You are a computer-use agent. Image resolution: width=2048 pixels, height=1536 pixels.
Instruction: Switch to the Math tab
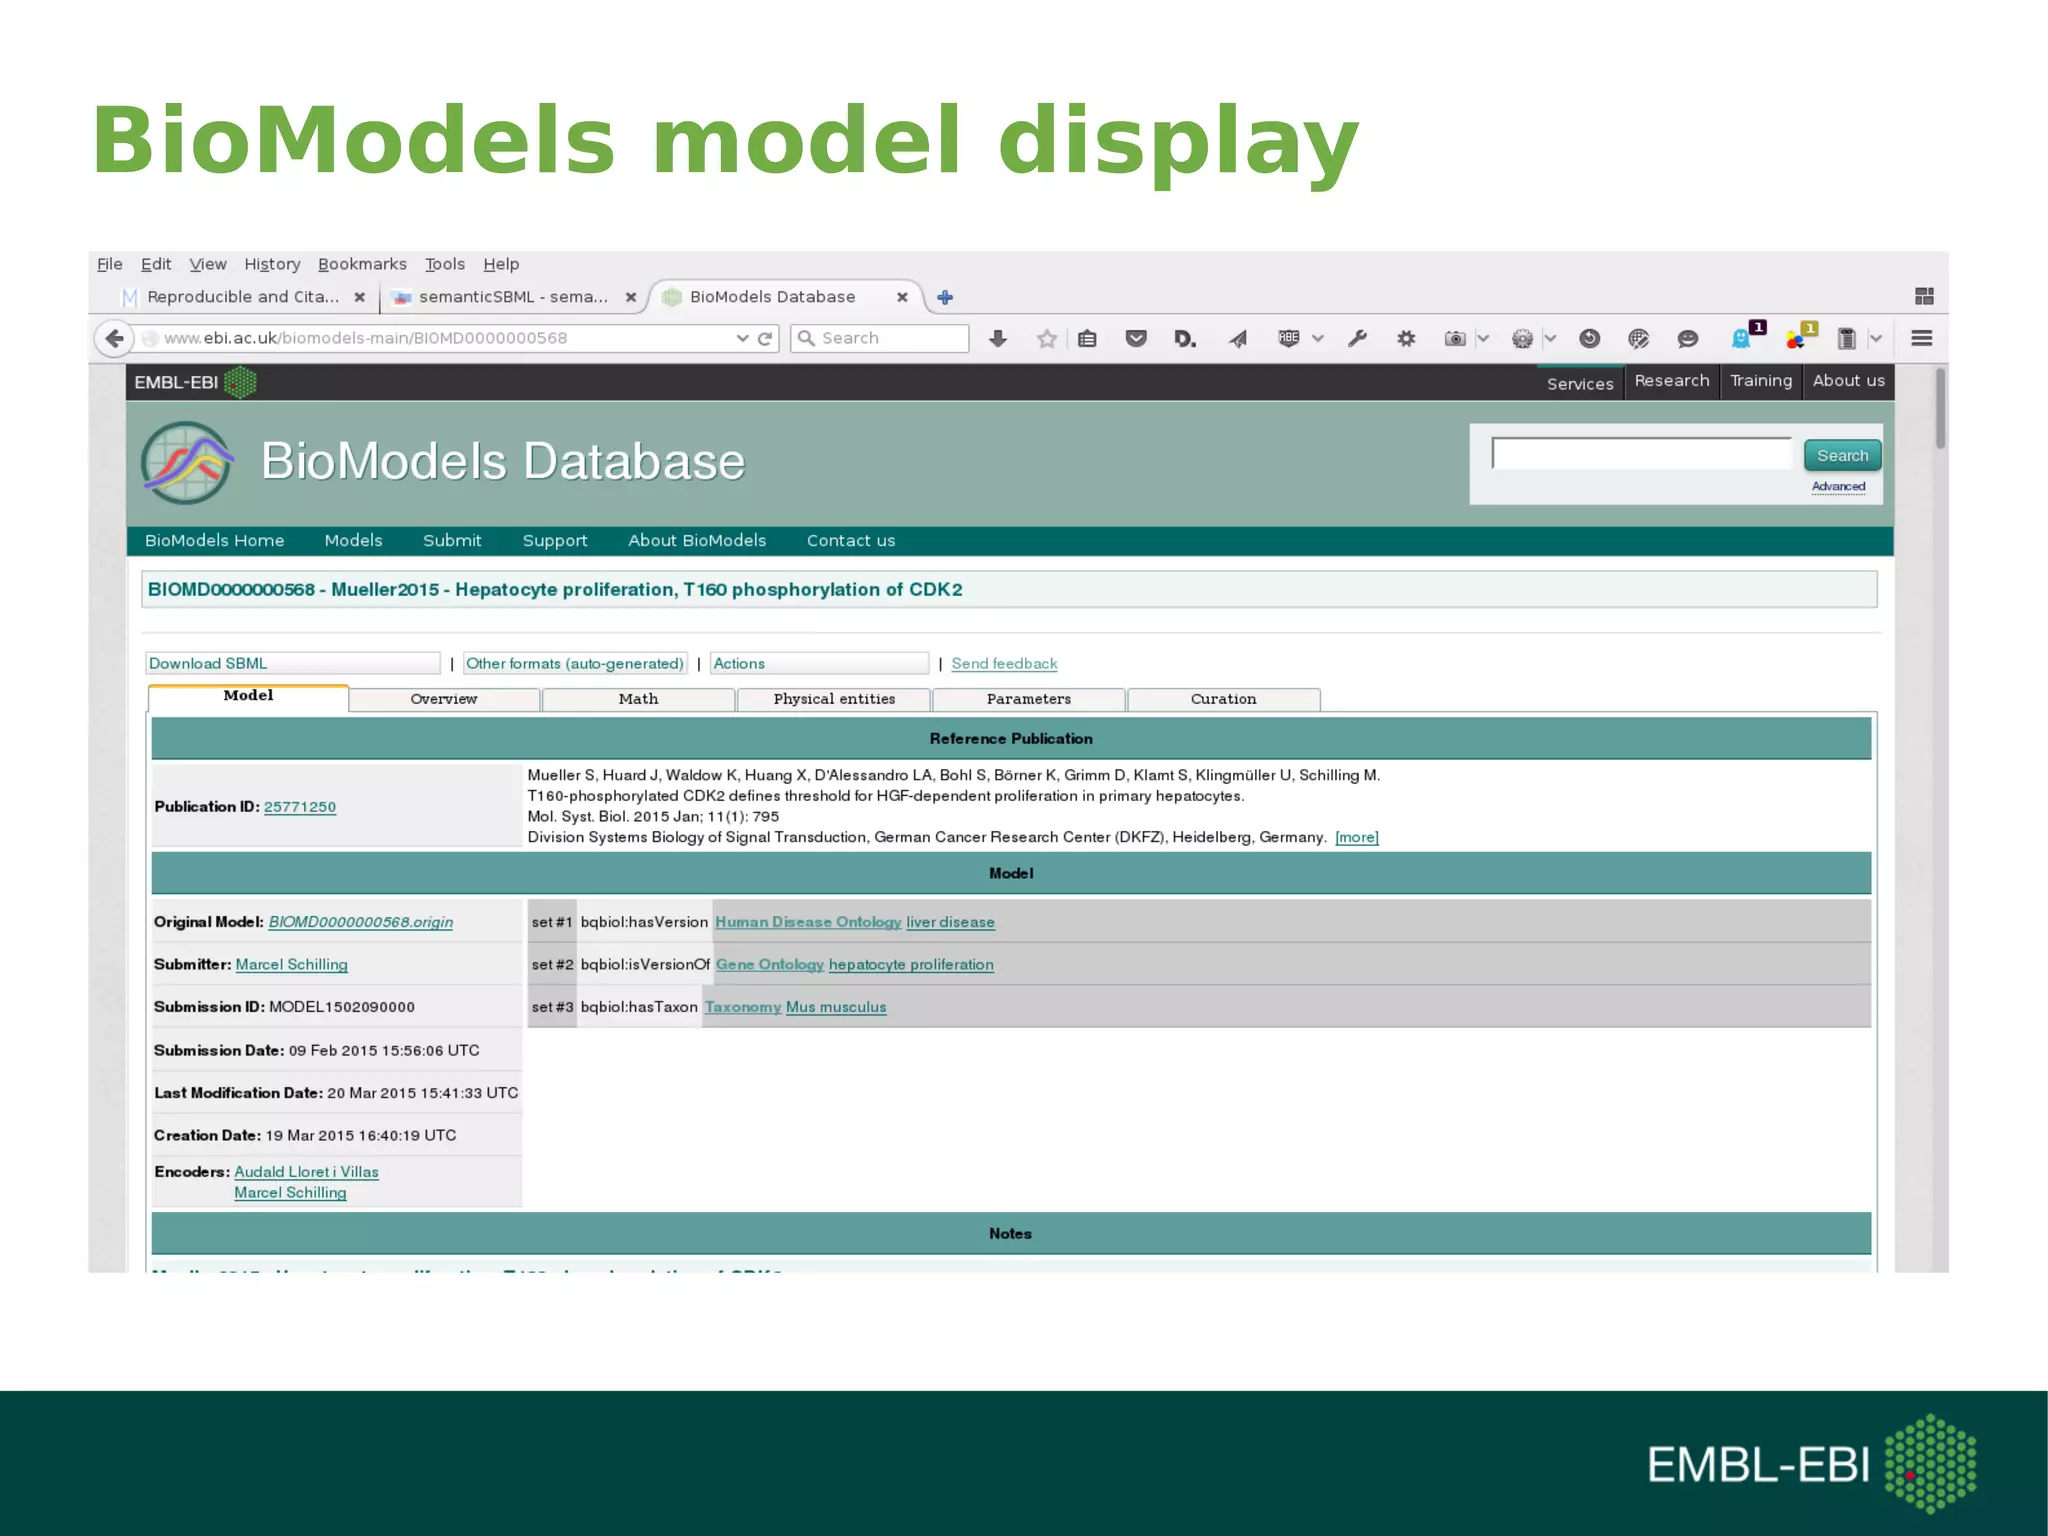(x=638, y=699)
